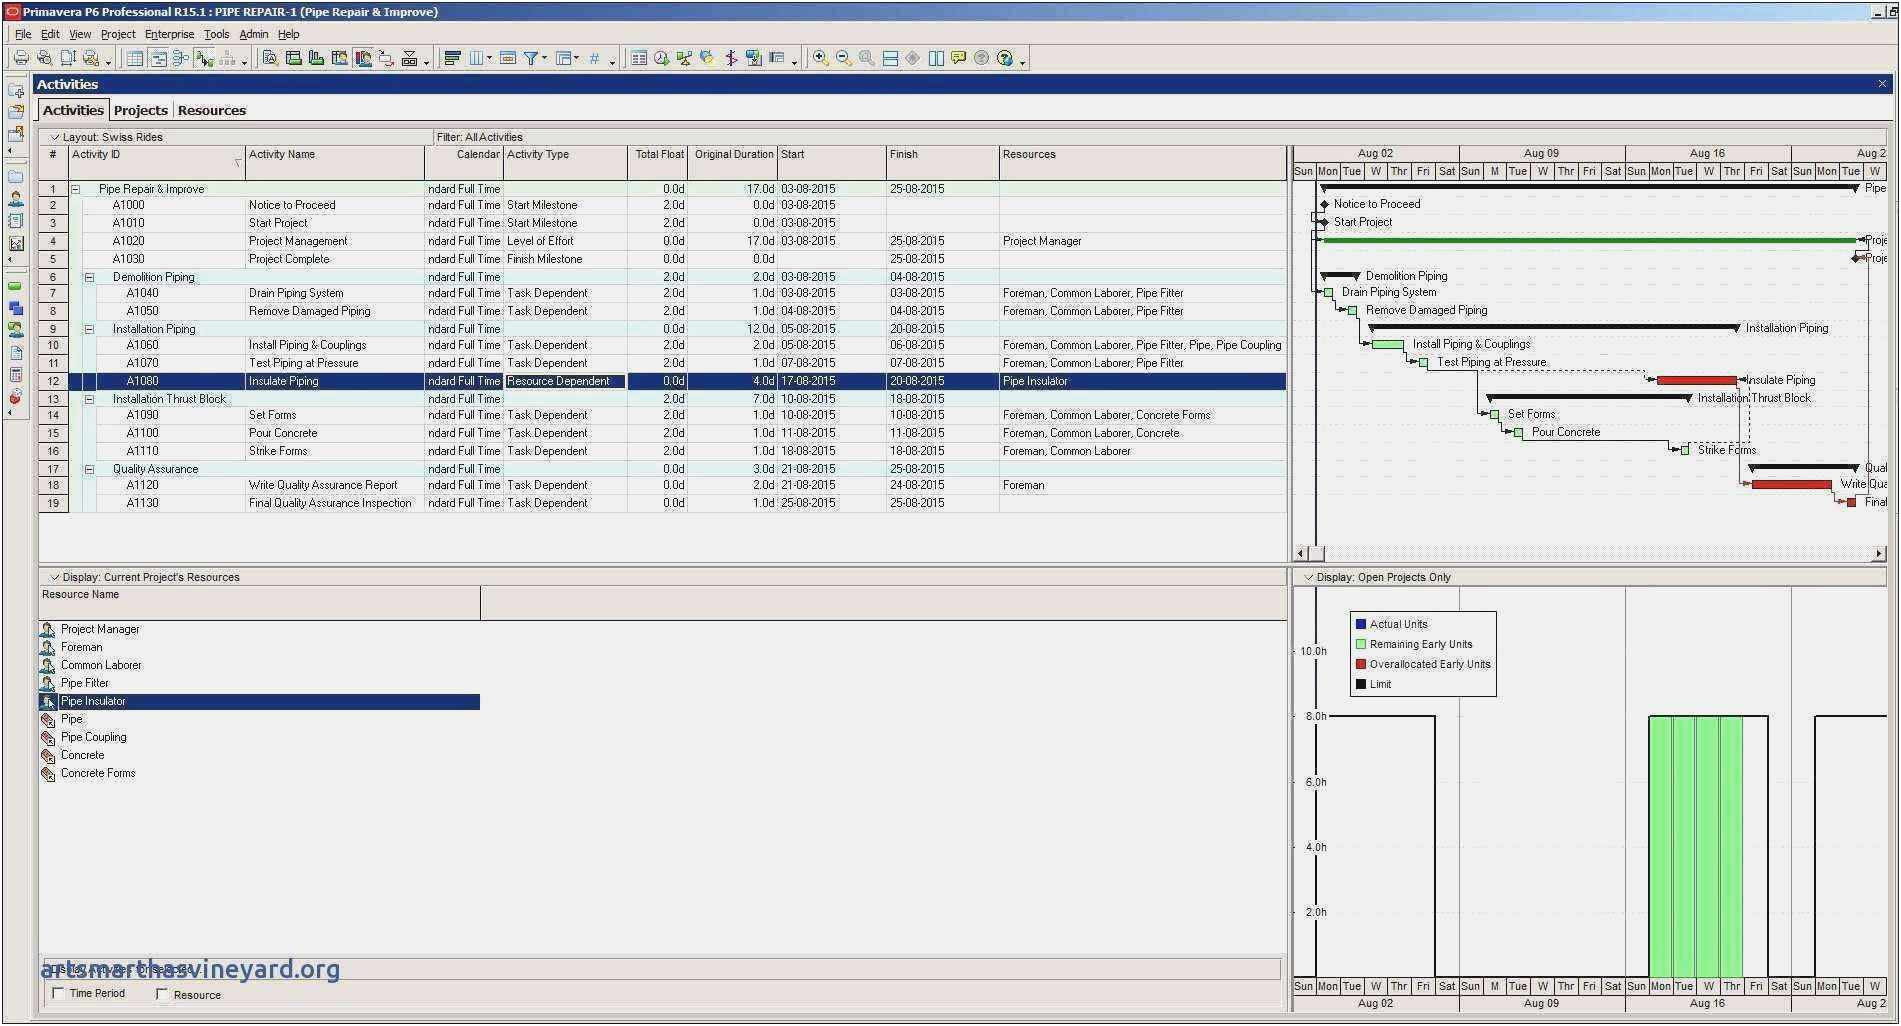Image resolution: width=1901 pixels, height=1026 pixels.
Task: Select the Concrete Forms resource
Action: point(98,773)
